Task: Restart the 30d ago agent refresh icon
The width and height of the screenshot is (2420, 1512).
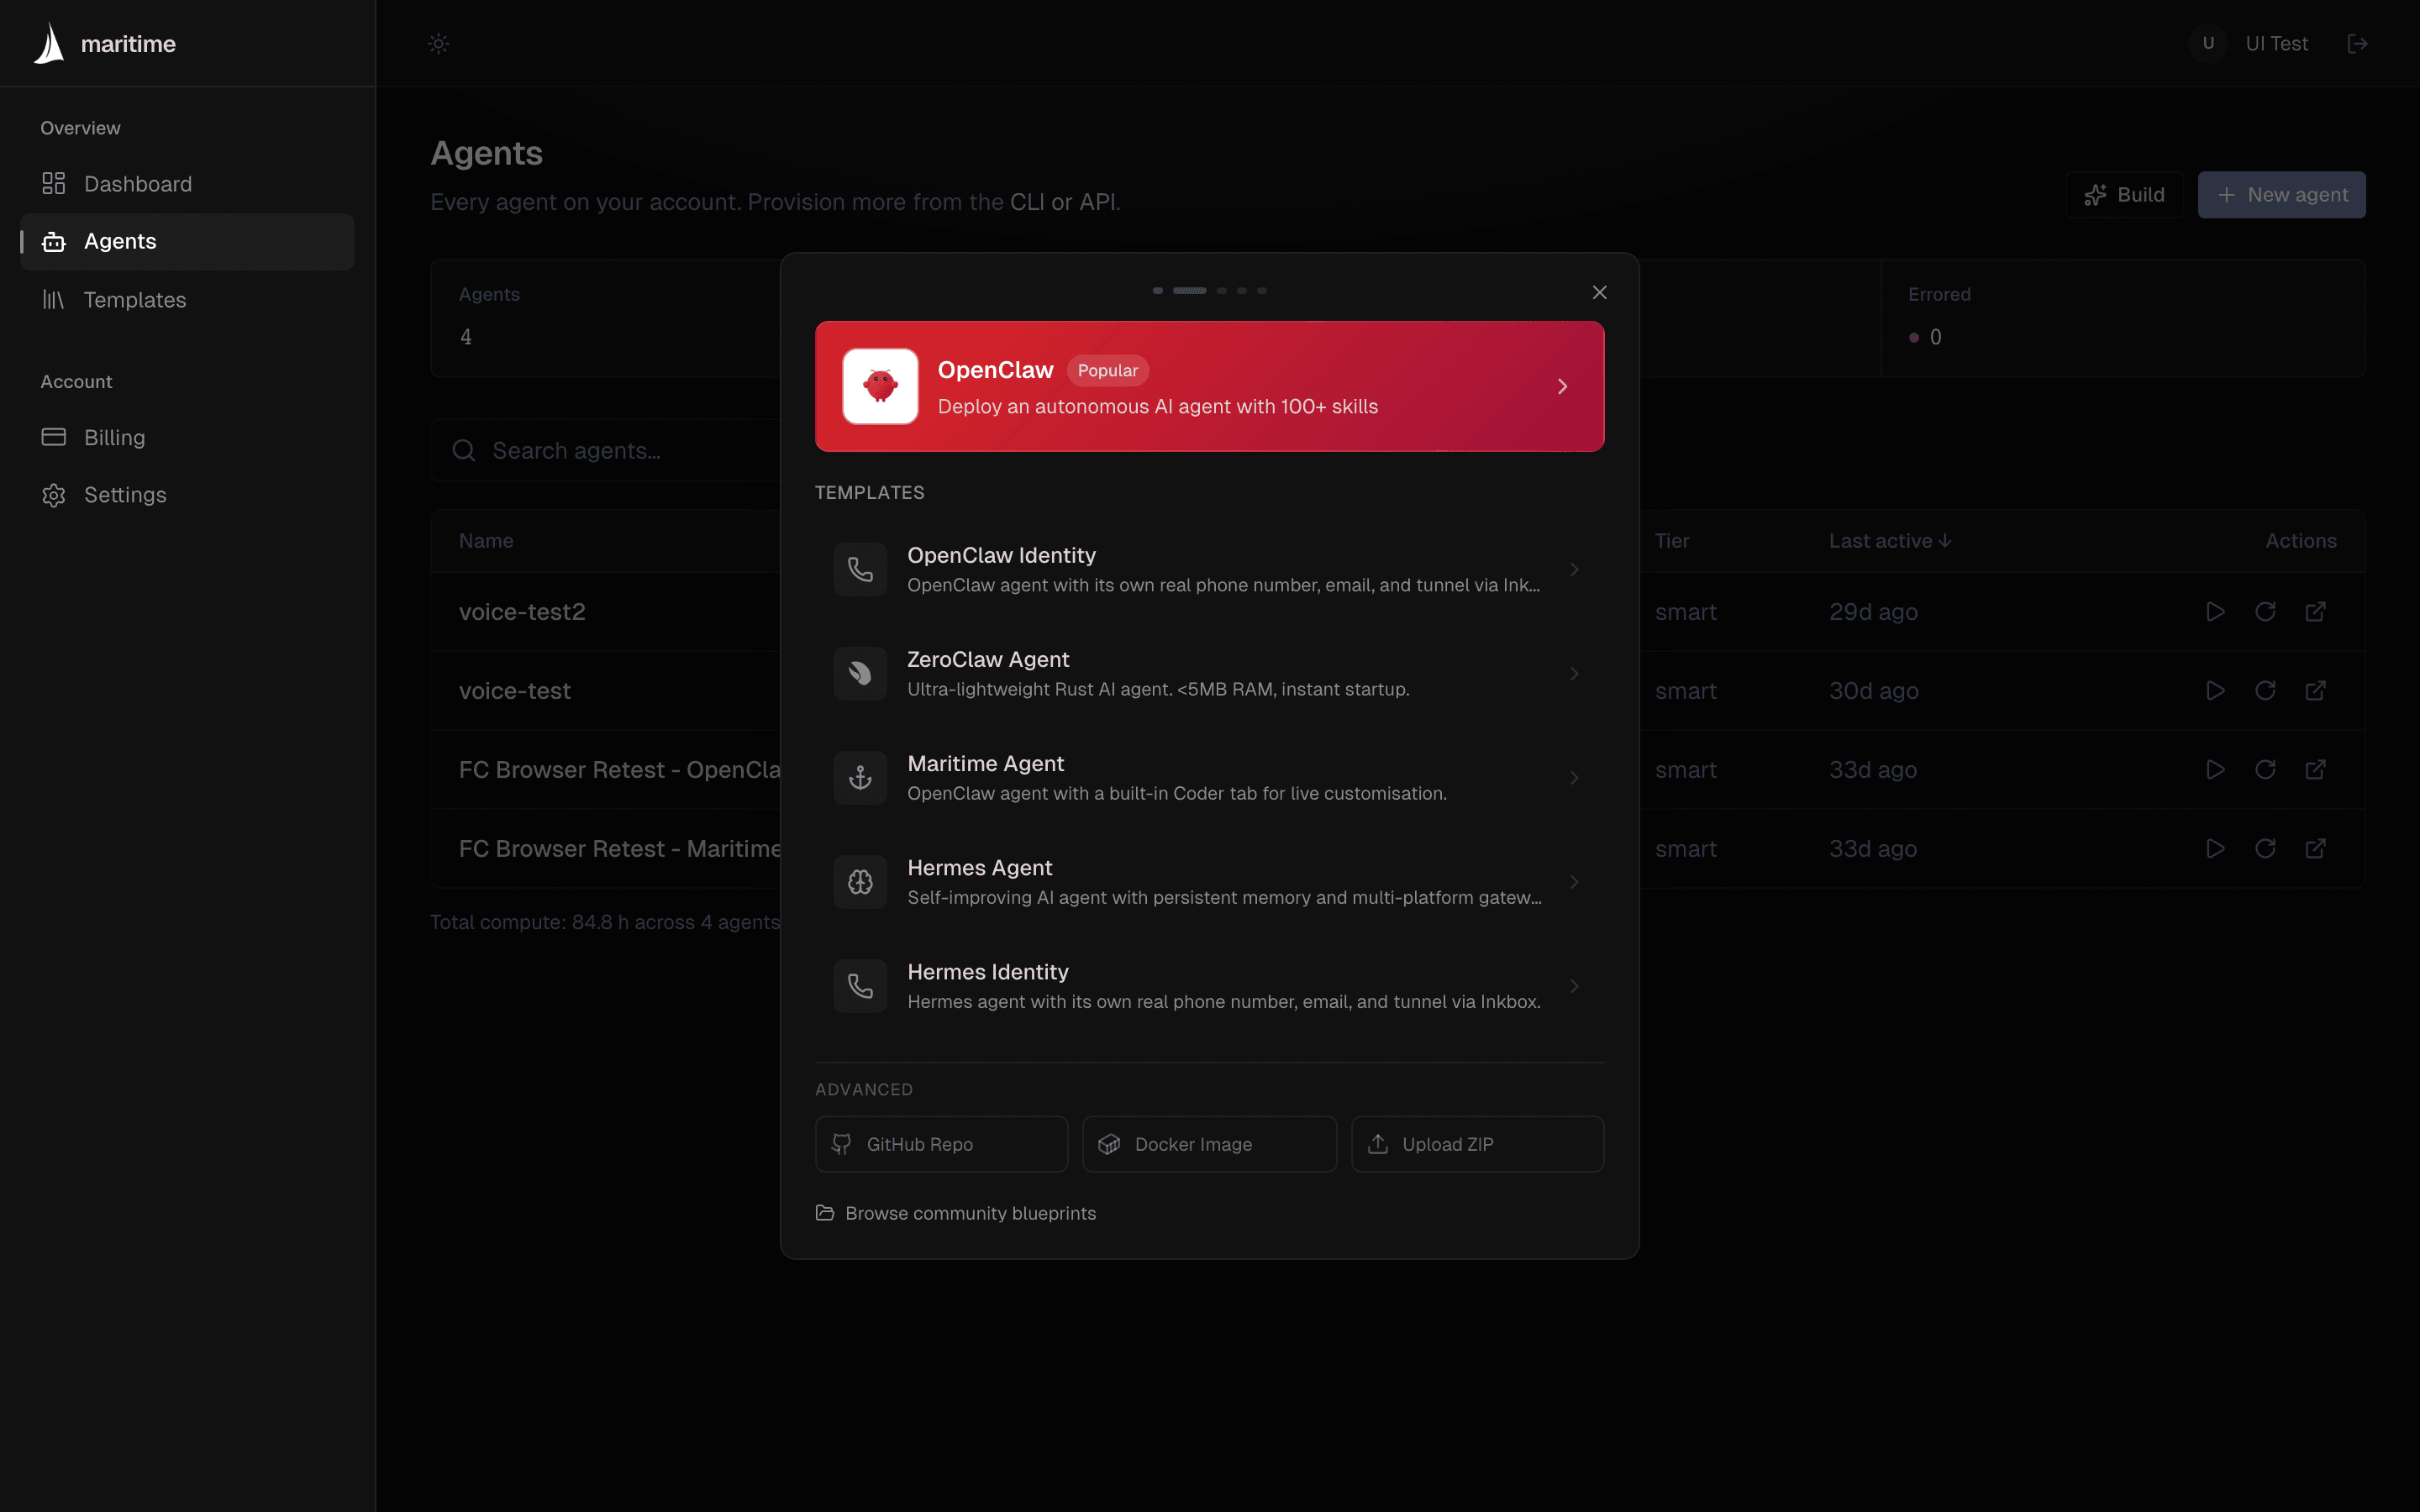Action: pyautogui.click(x=2265, y=690)
